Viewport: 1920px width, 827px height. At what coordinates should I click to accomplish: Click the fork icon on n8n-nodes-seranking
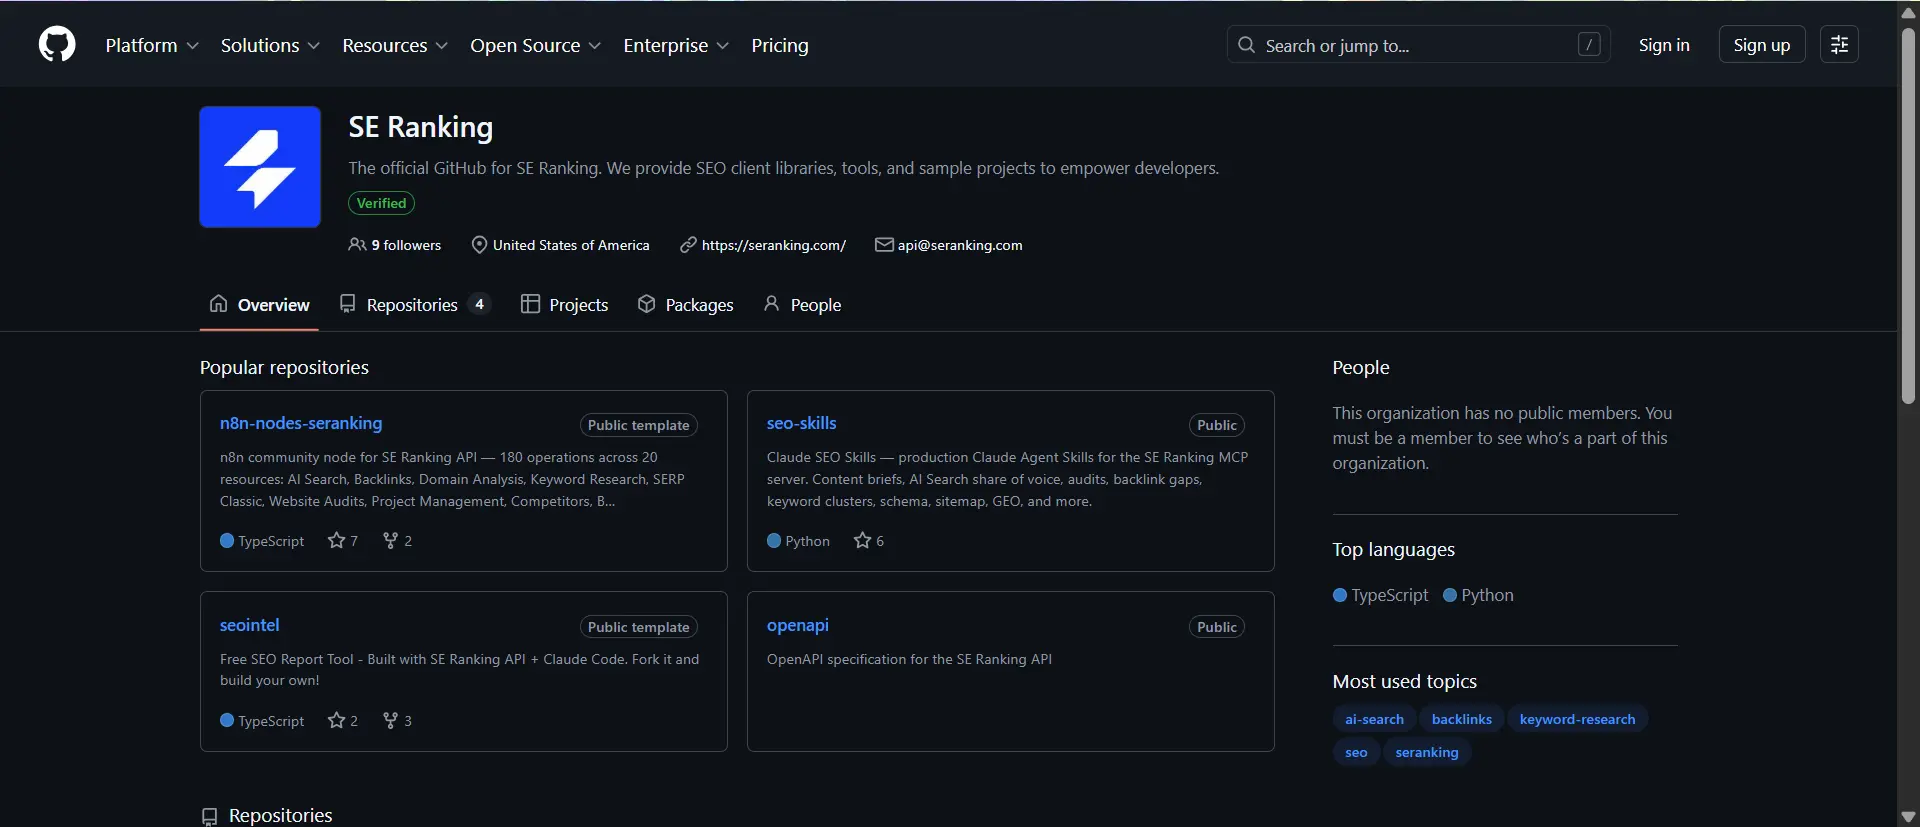click(x=390, y=541)
